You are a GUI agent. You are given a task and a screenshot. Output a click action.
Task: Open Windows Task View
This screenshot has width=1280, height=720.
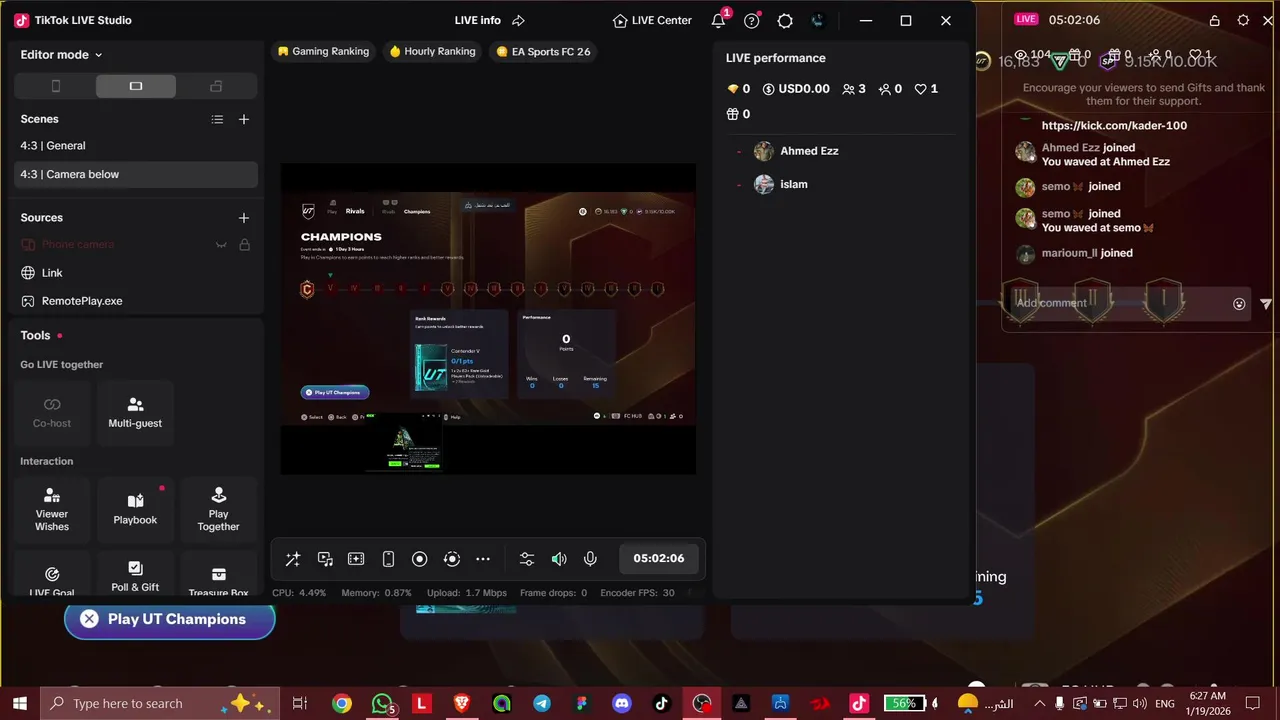[299, 704]
